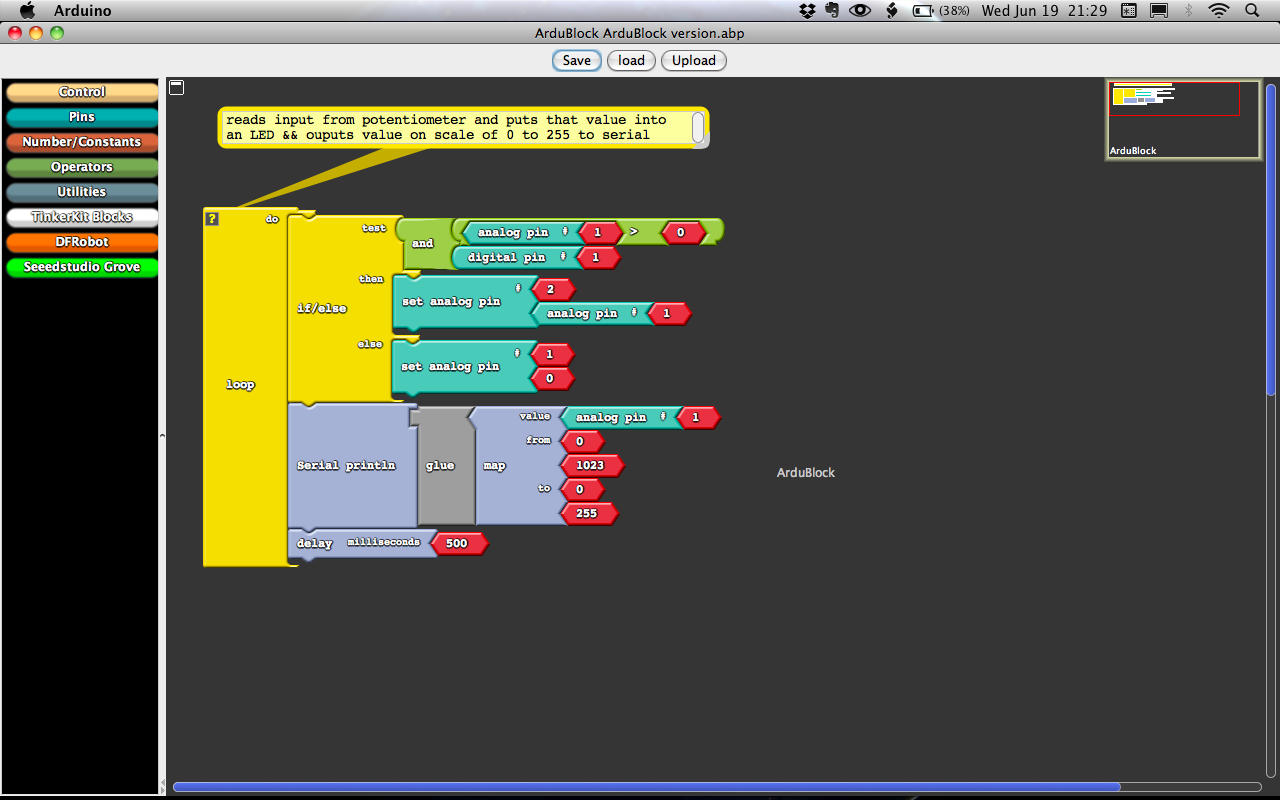Click the load button
This screenshot has height=800, width=1280.
pyautogui.click(x=631, y=60)
